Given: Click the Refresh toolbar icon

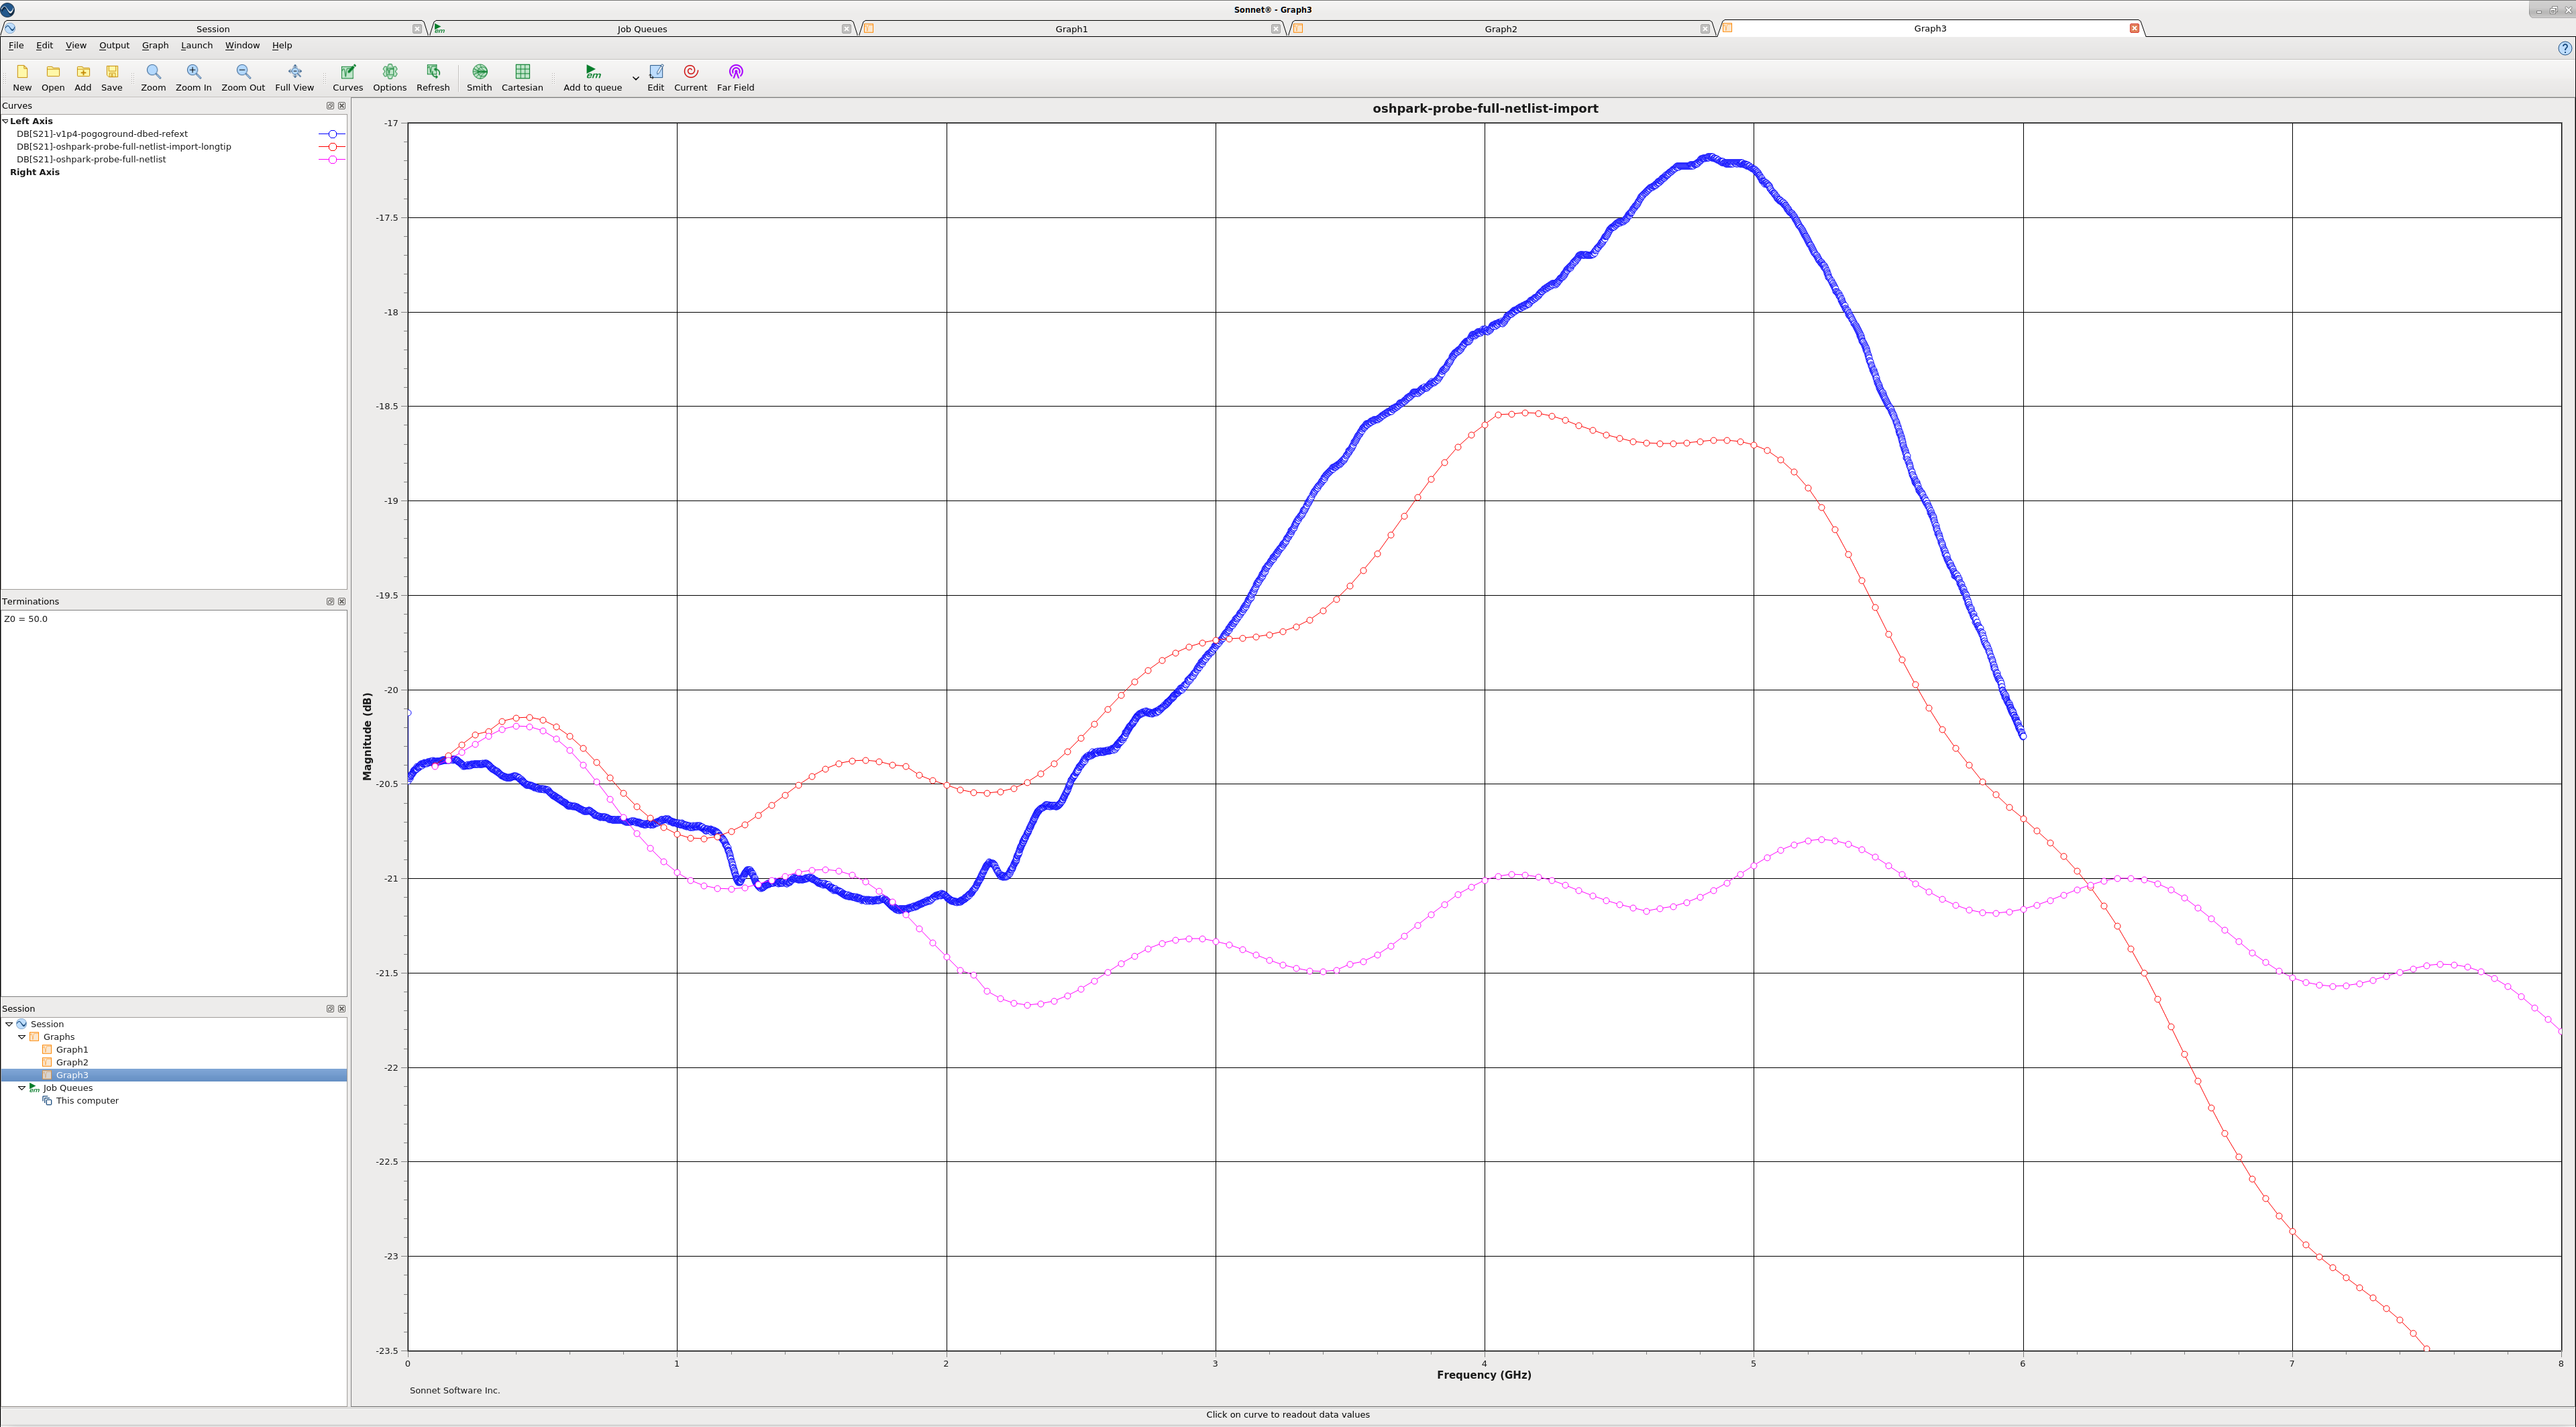Looking at the screenshot, I should coord(433,72).
